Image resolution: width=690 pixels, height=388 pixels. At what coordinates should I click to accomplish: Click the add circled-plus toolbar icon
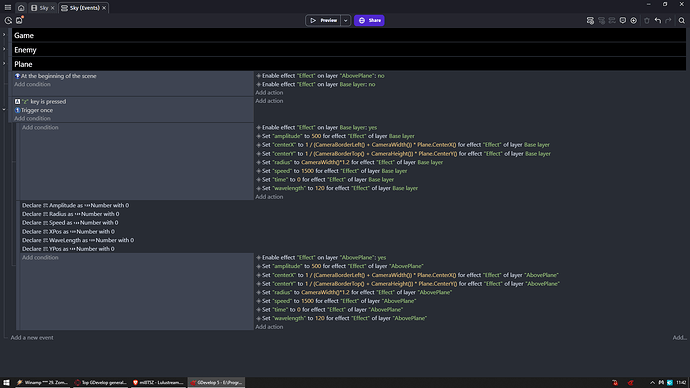tap(634, 21)
